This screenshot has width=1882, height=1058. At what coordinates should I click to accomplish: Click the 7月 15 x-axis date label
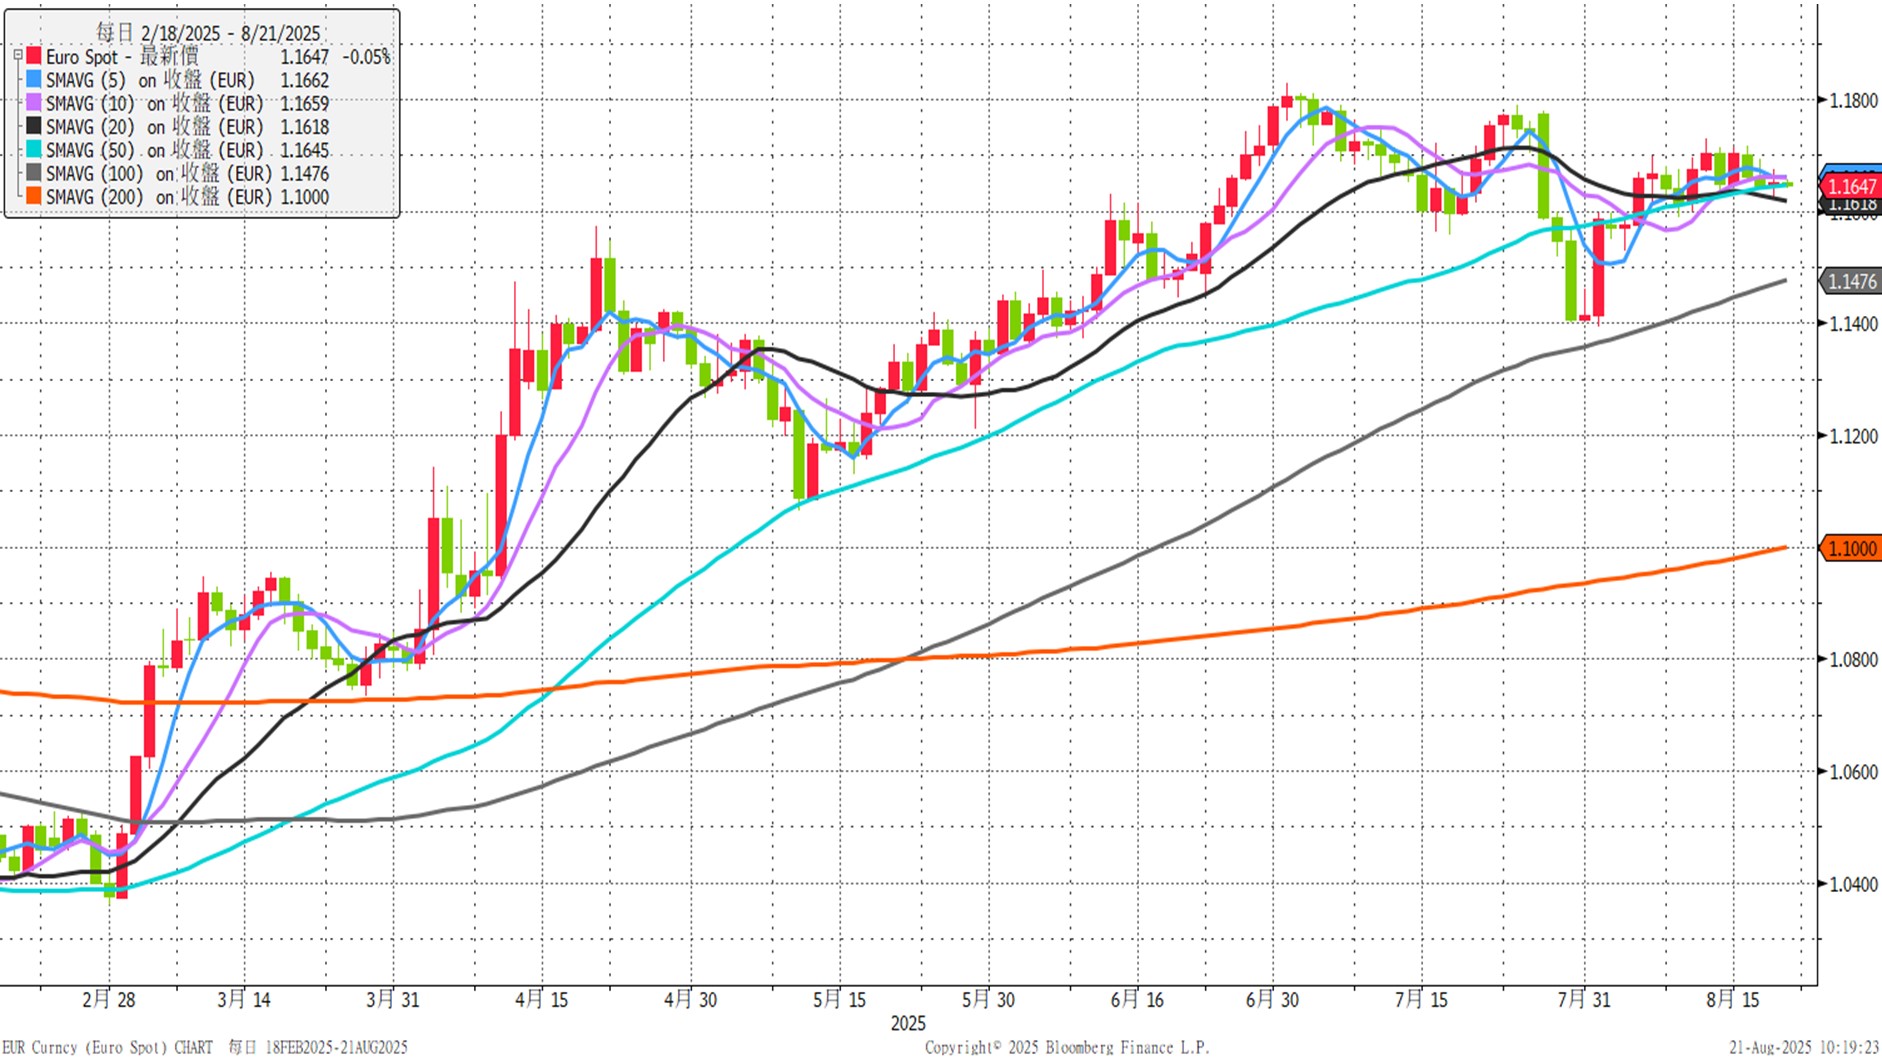coord(1422,999)
